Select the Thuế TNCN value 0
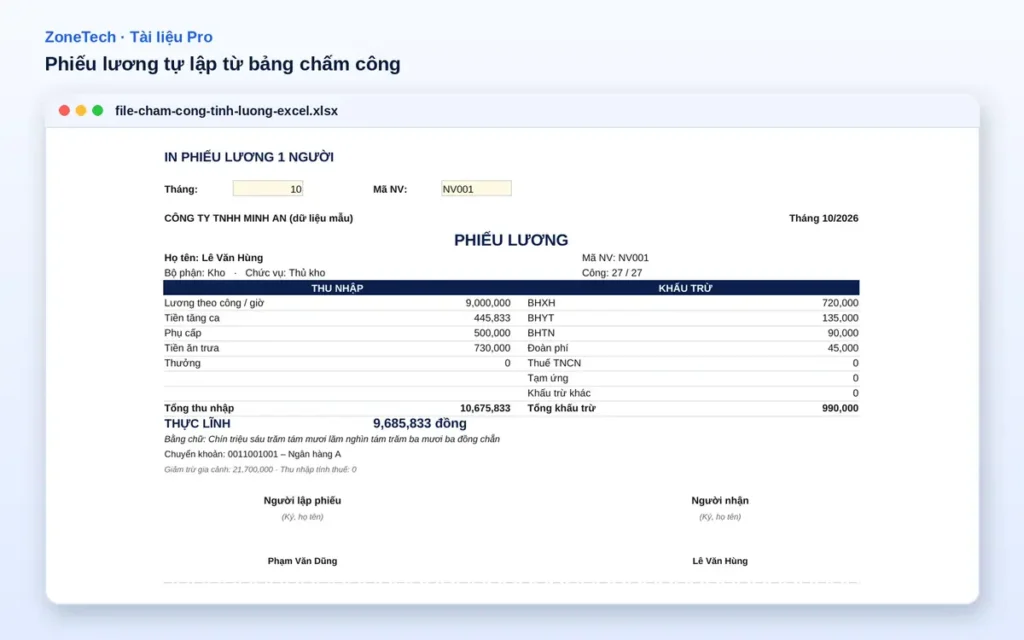Screen dimensions: 1024x640 click(x=856, y=363)
